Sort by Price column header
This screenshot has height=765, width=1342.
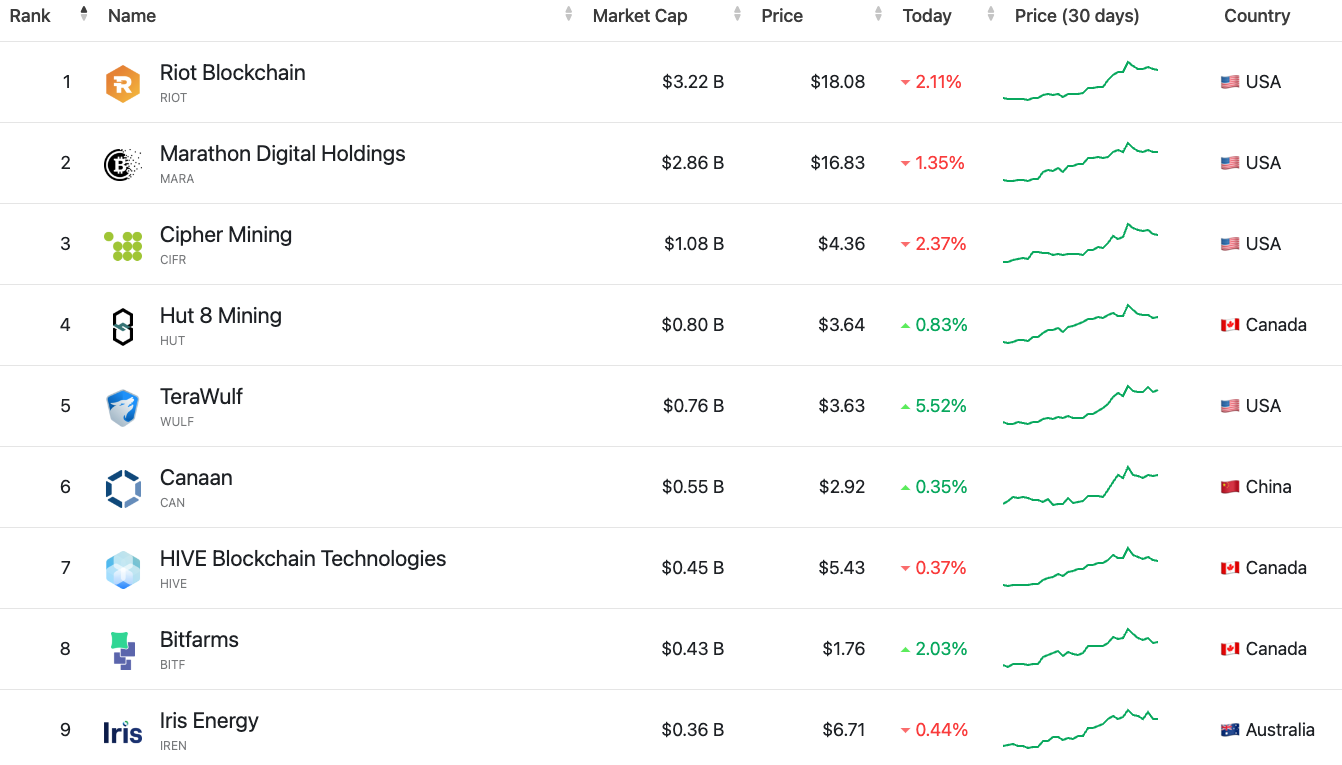(782, 16)
